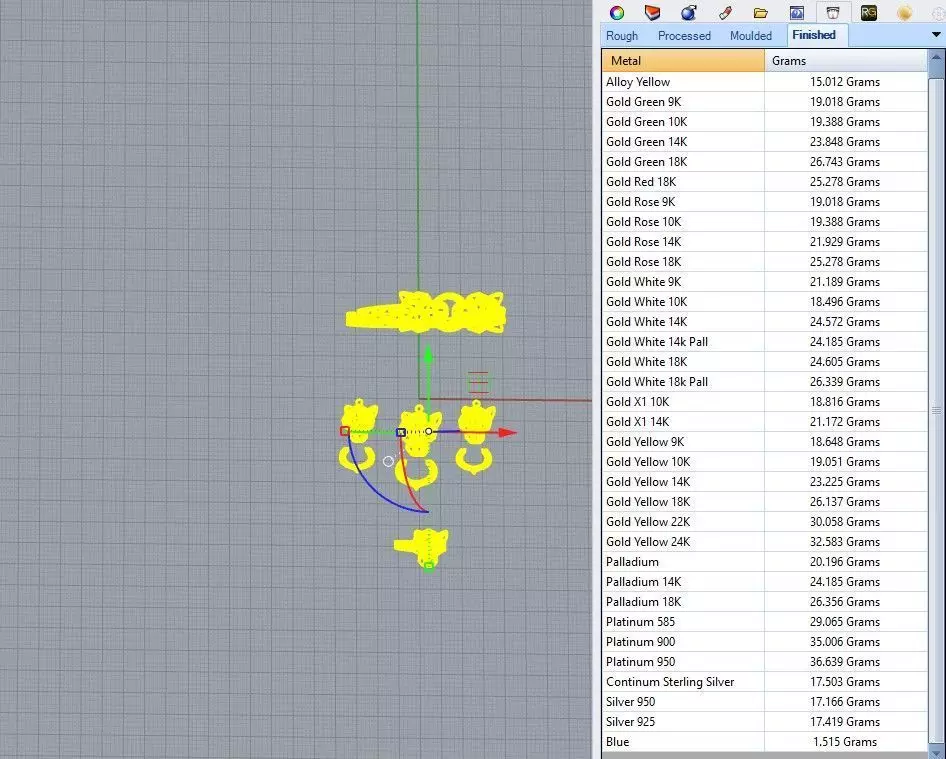
Task: Select the Palladium metal name cell
Action: [683, 561]
